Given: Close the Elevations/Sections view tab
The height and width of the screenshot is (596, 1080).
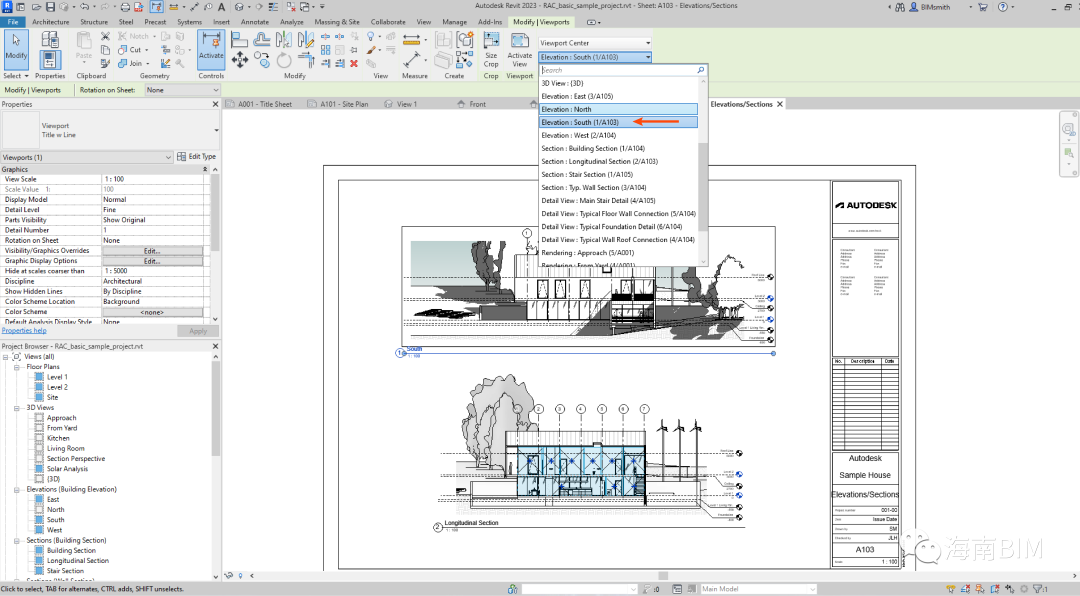Looking at the screenshot, I should click(780, 104).
